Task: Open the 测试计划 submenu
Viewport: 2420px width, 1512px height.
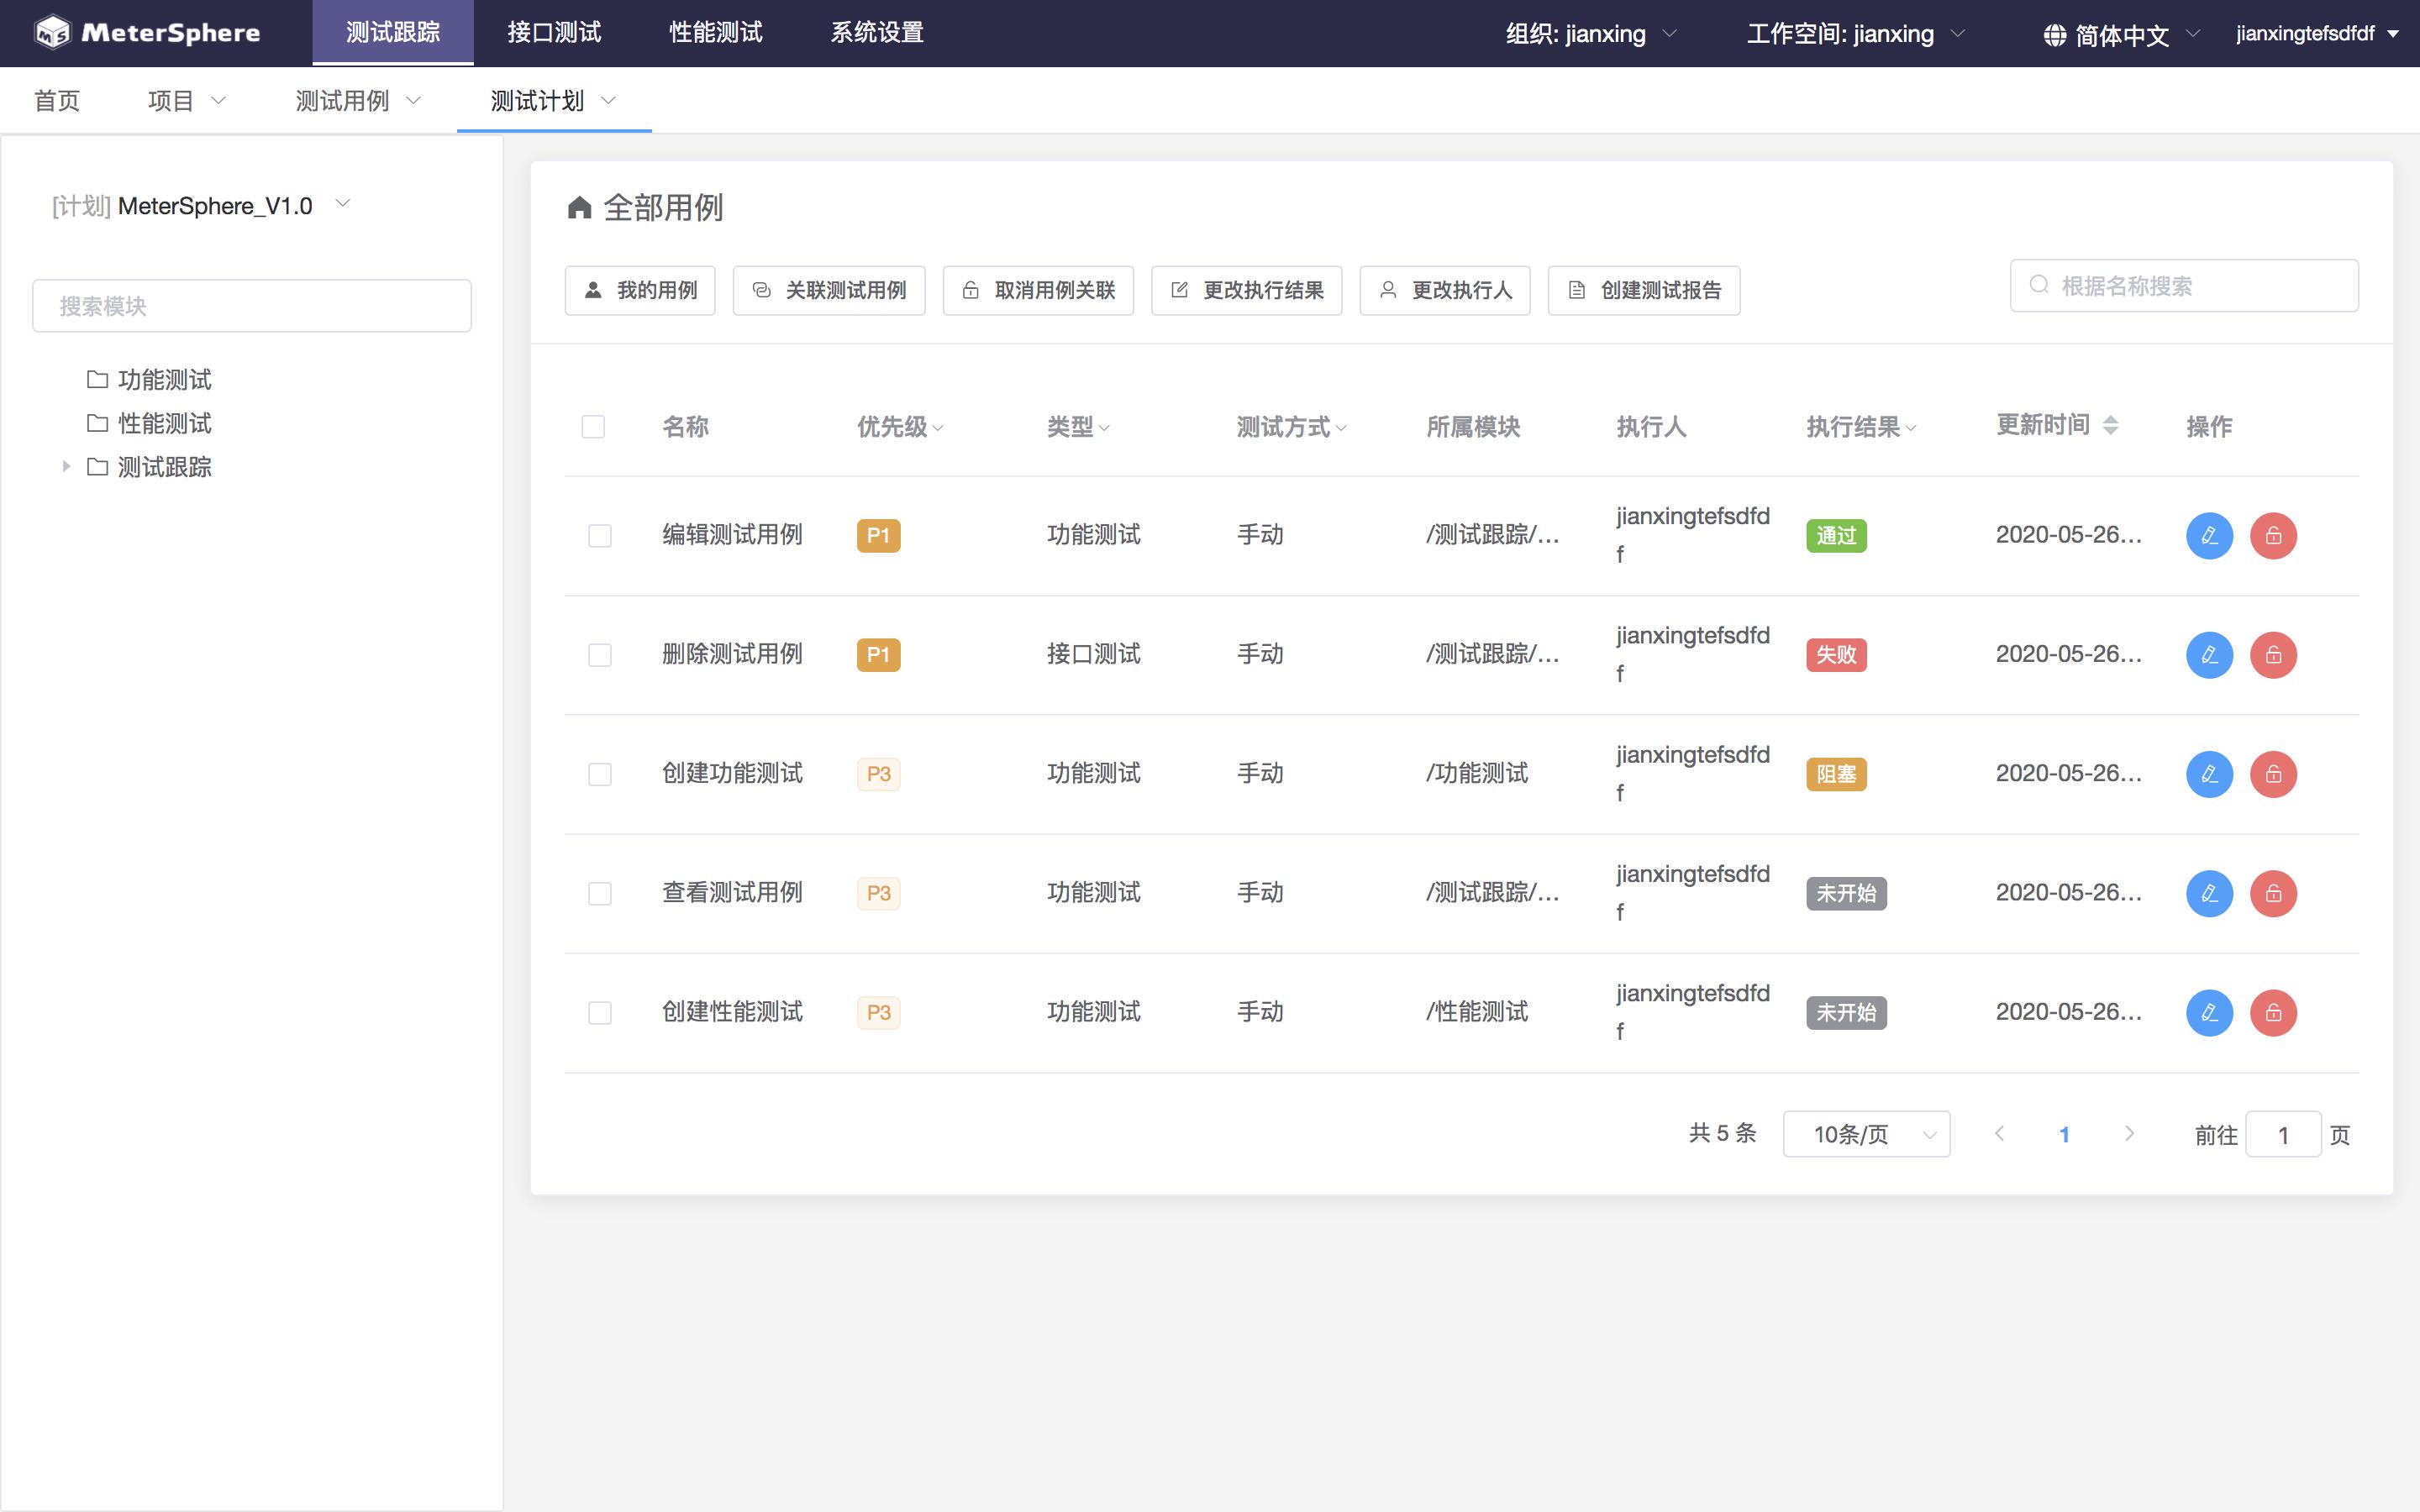Action: click(x=554, y=100)
